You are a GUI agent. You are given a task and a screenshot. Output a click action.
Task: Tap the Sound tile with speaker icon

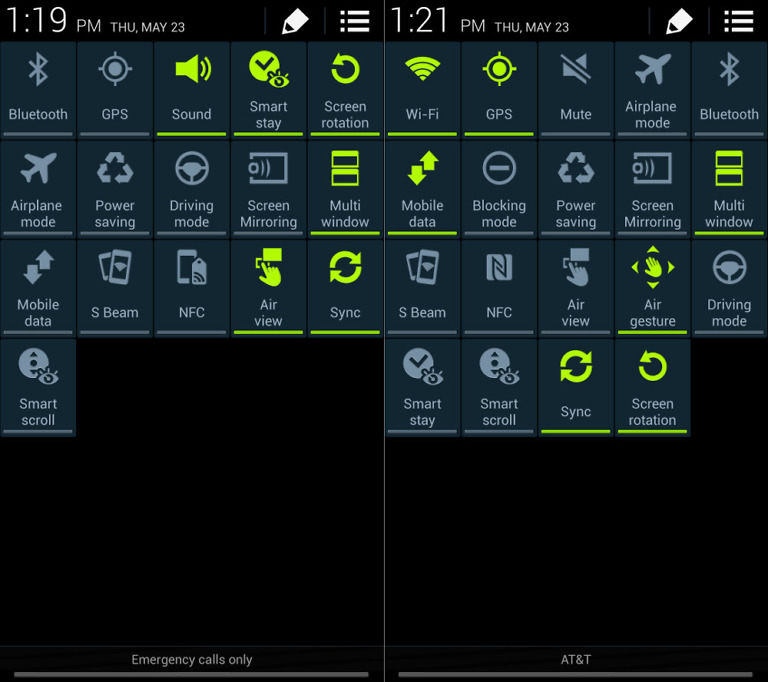191,88
